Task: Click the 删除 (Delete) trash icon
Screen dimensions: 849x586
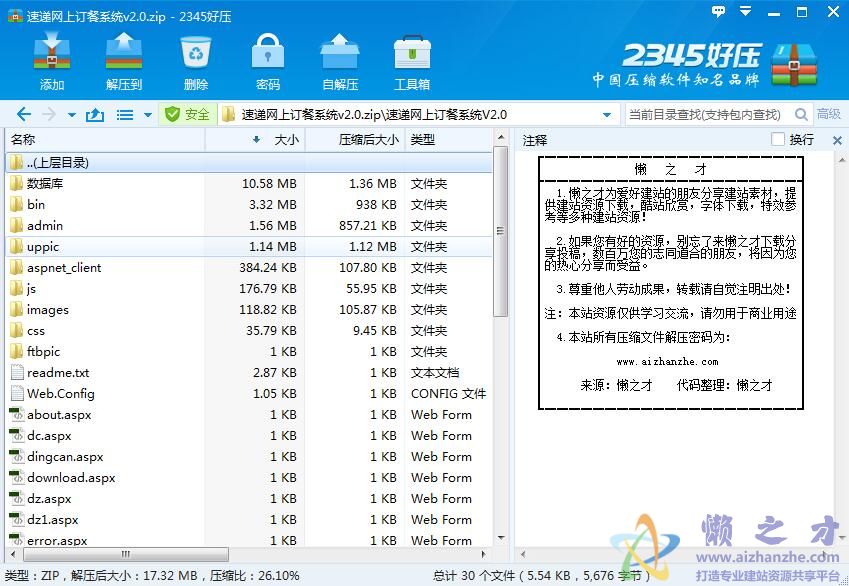Action: [x=195, y=51]
